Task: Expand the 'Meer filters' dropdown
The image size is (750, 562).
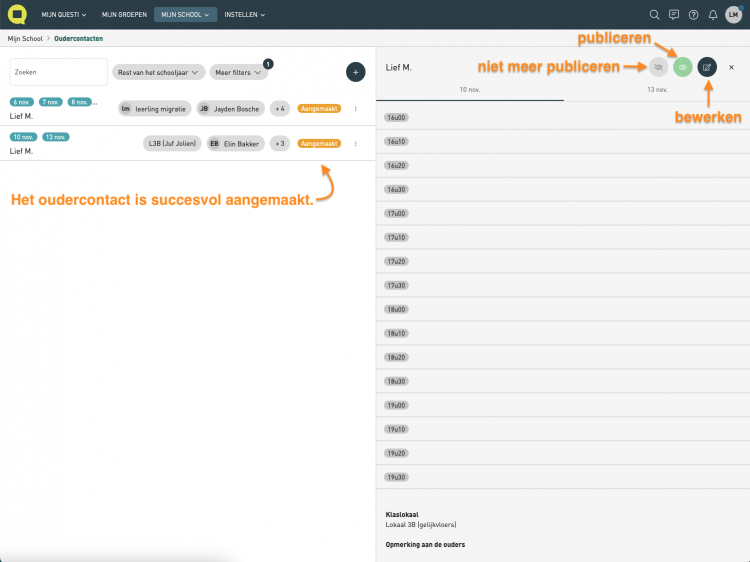Action: coord(240,72)
